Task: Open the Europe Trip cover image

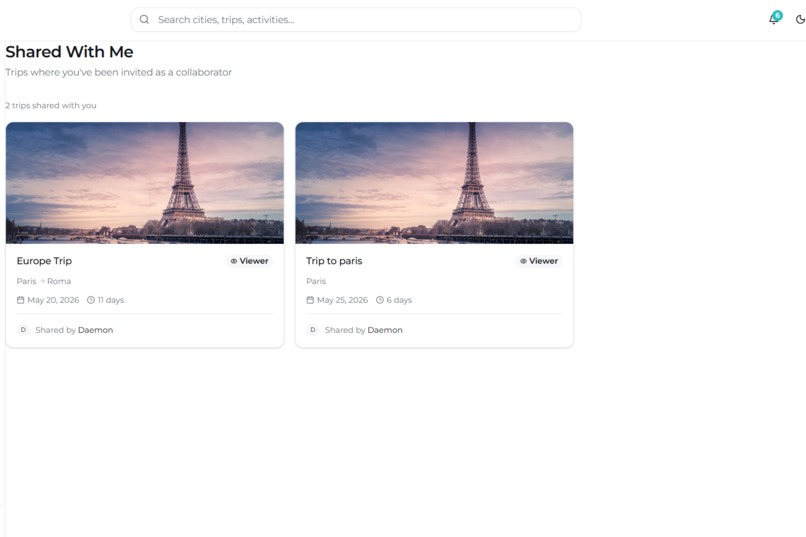Action: pos(144,182)
